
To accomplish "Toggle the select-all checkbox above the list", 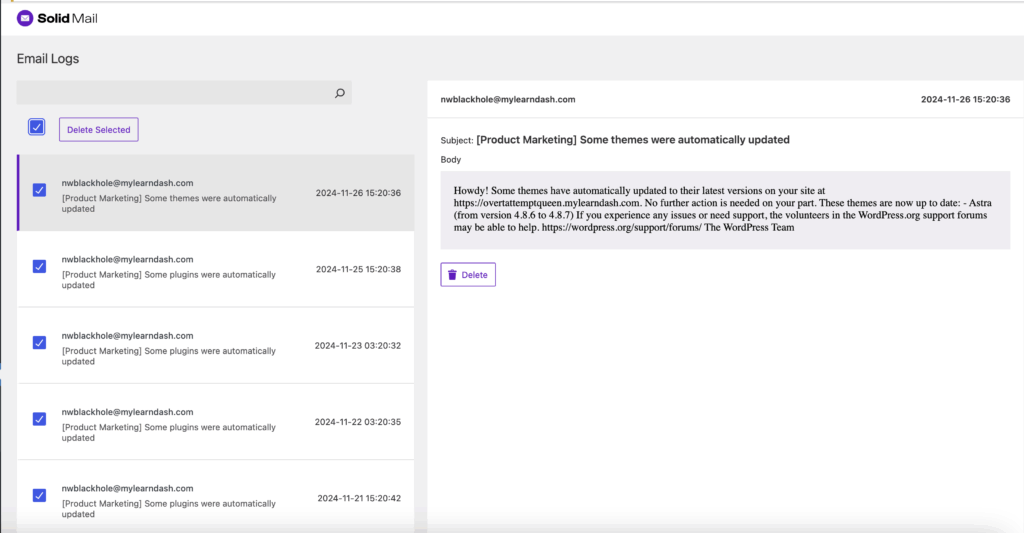I will click(37, 127).
